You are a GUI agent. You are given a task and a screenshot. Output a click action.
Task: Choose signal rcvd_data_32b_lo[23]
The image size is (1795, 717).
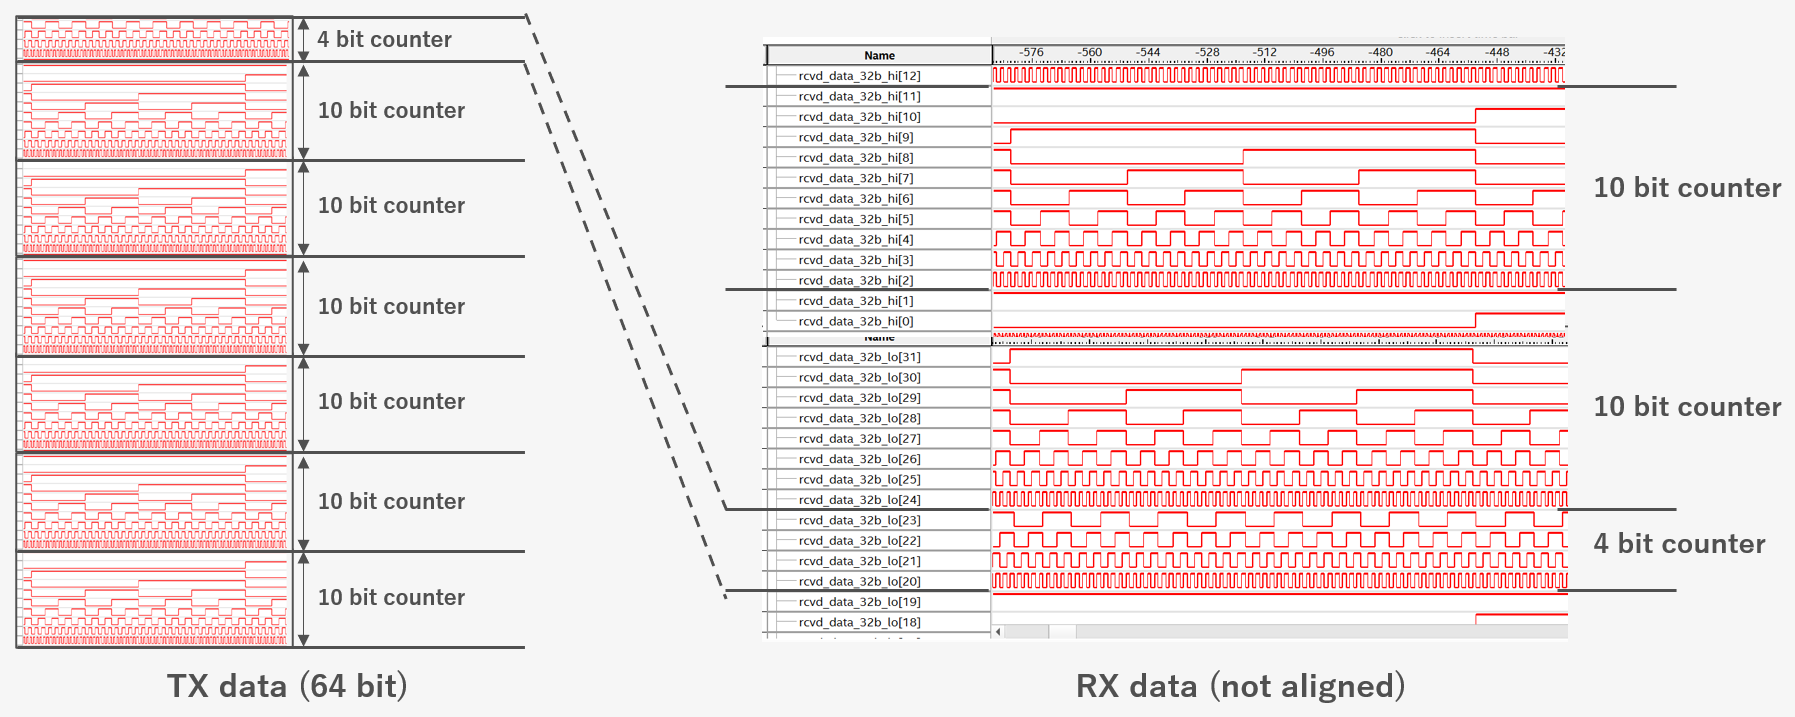pyautogui.click(x=859, y=520)
